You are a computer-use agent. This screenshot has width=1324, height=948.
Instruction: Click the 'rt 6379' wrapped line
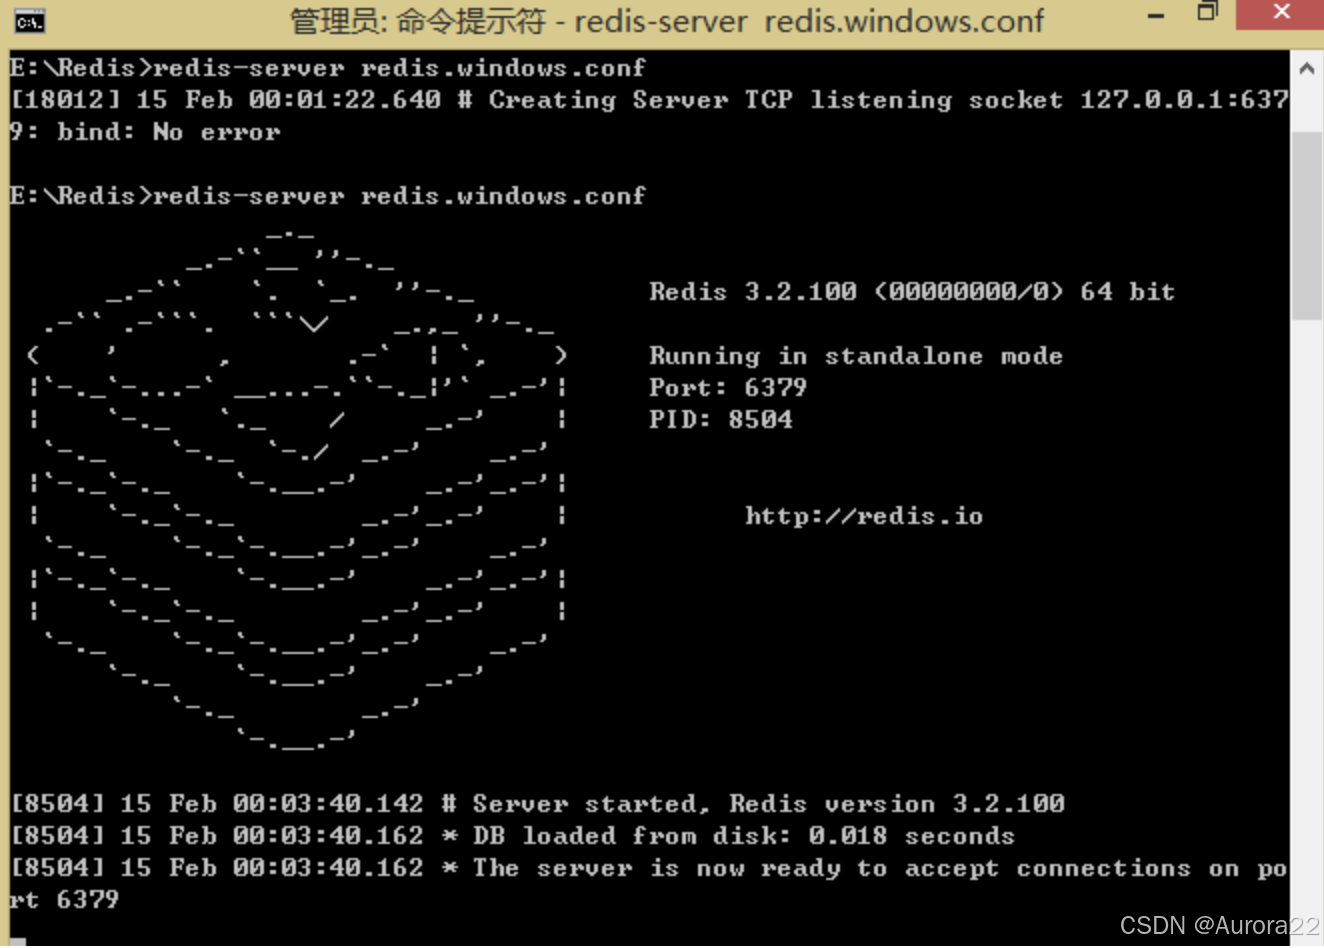point(64,900)
